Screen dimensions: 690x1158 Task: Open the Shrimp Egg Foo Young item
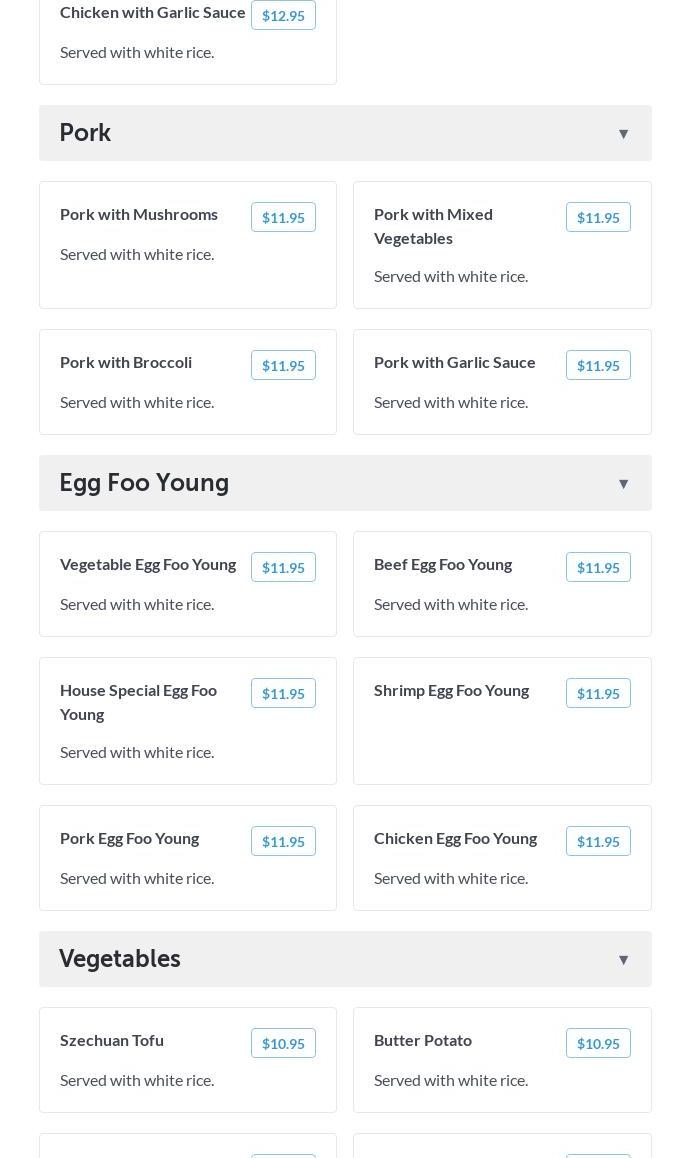[451, 690]
